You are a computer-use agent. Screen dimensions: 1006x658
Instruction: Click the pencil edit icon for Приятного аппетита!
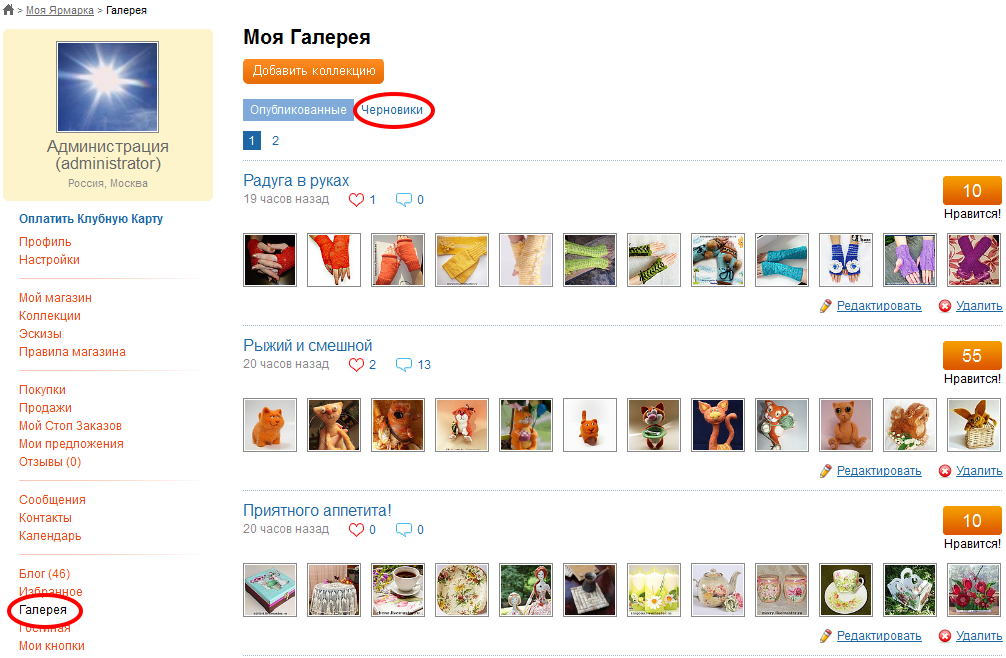click(826, 636)
